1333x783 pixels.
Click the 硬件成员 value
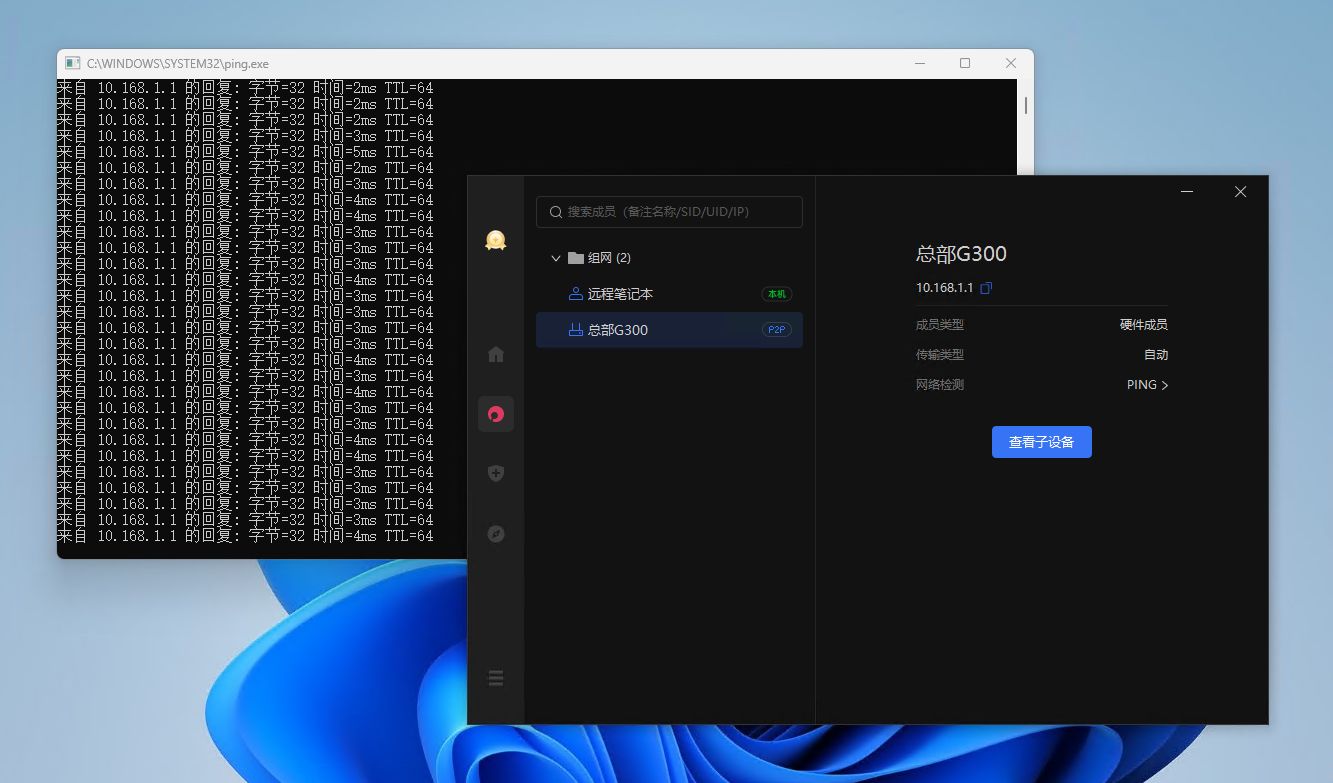tap(1144, 325)
